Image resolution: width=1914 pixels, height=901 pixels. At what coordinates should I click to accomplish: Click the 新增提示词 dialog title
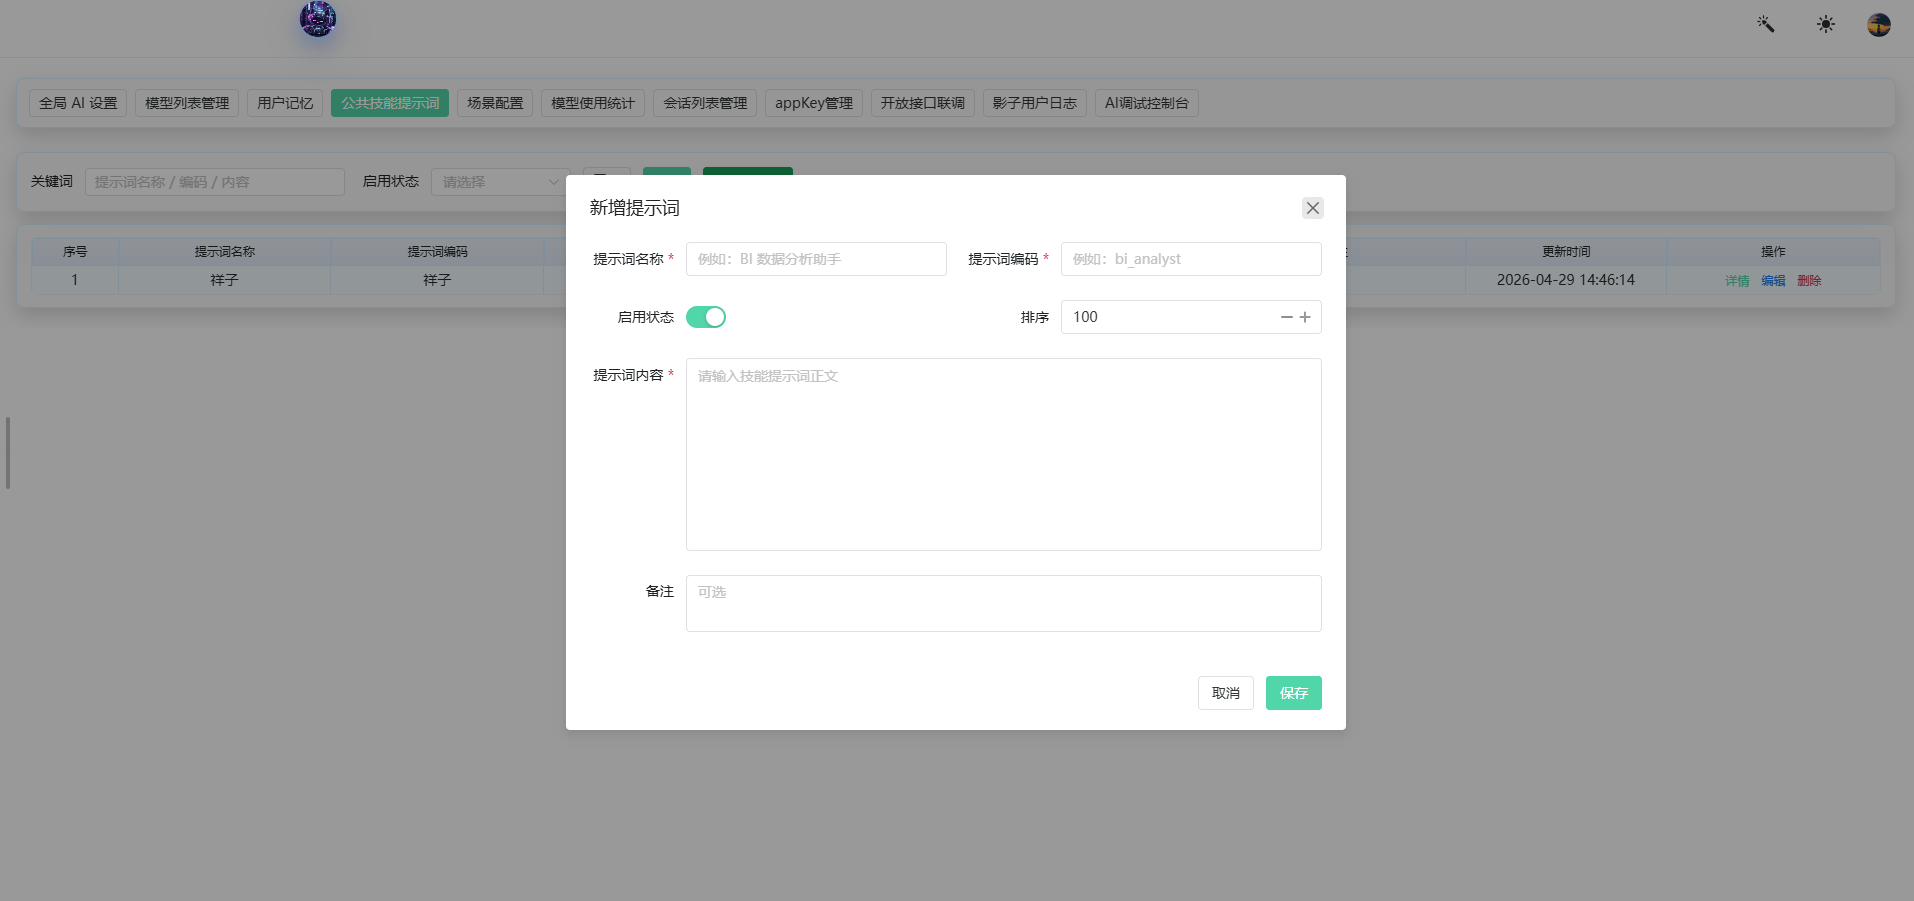pyautogui.click(x=635, y=208)
